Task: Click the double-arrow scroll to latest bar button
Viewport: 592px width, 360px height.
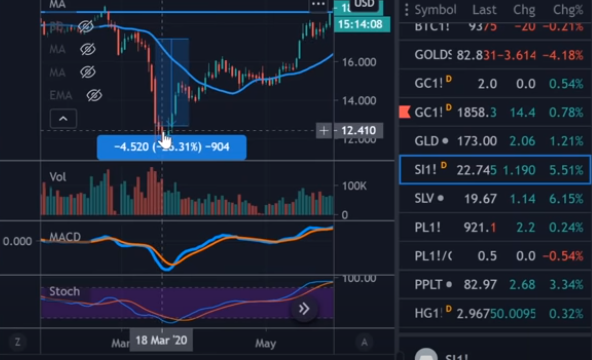Action: [x=304, y=309]
